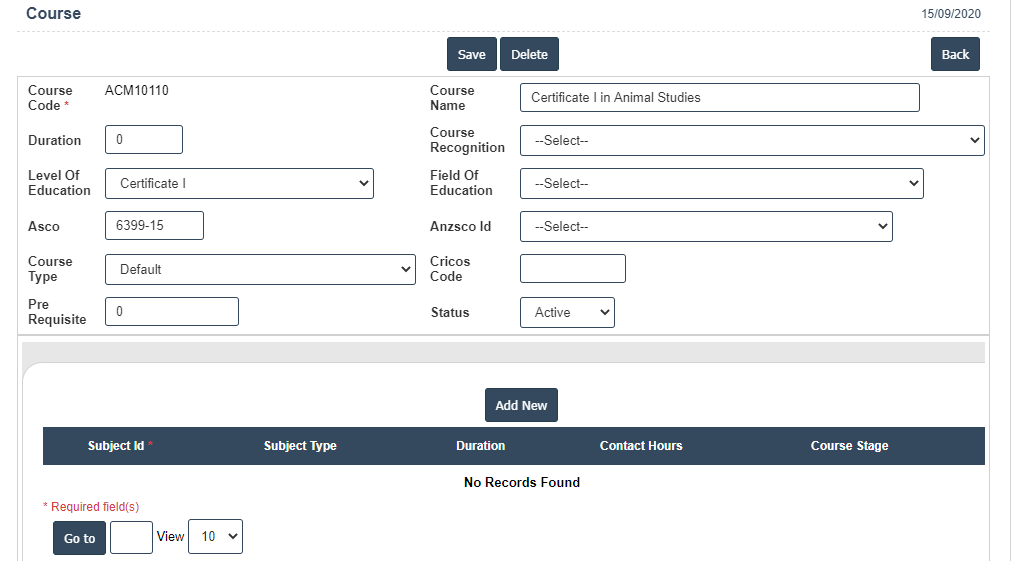Open Course Recognition dropdown
This screenshot has height=561, width=1011.
point(752,141)
